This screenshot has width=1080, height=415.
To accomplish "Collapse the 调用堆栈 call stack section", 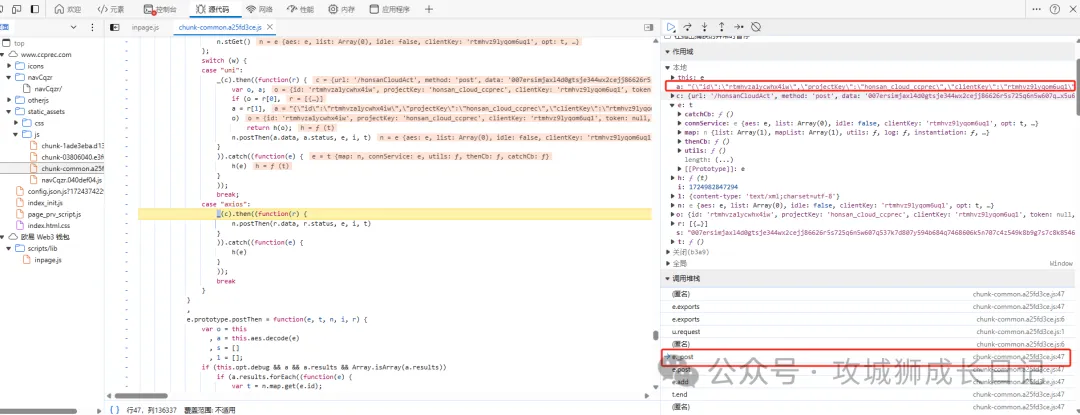I will pos(666,278).
